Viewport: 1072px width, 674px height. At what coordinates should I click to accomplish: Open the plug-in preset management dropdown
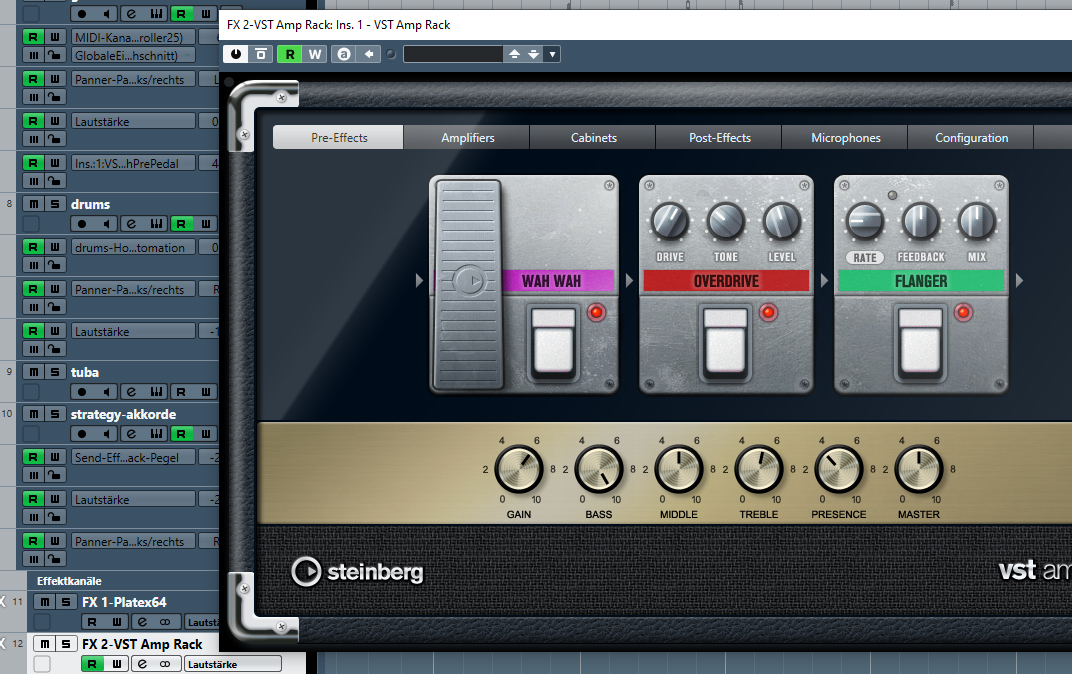coord(552,54)
